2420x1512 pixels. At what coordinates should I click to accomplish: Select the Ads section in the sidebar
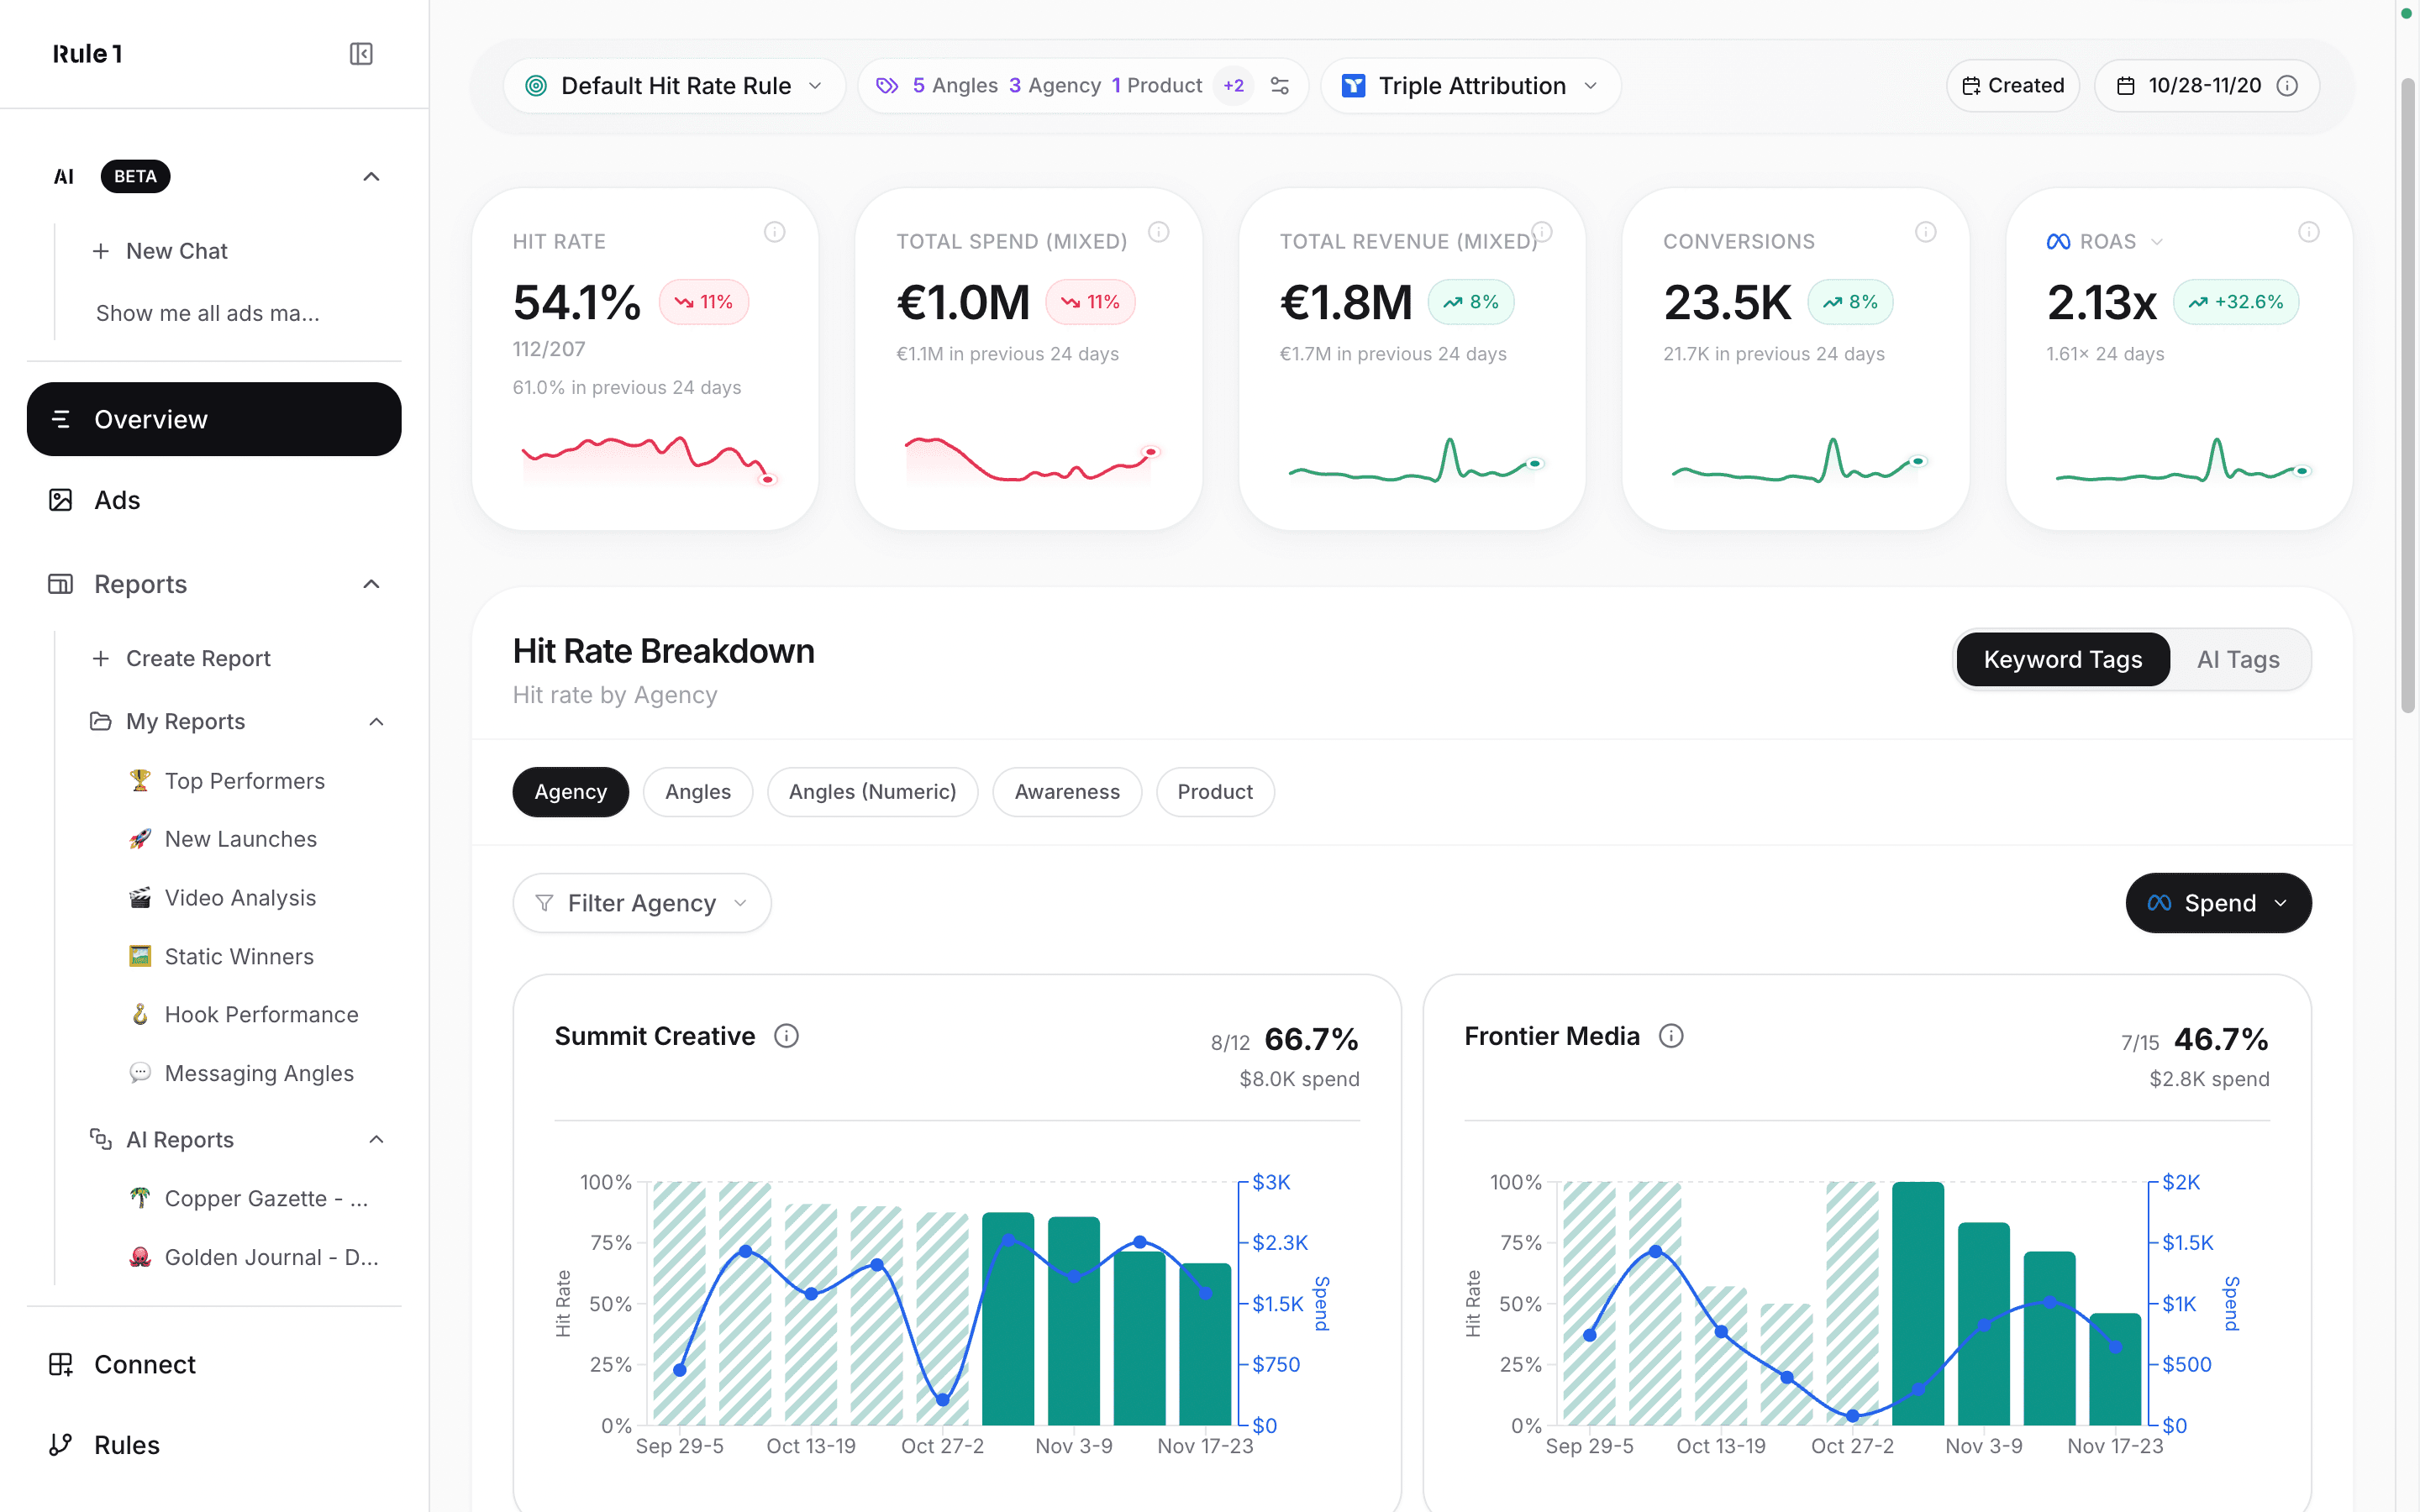click(116, 500)
